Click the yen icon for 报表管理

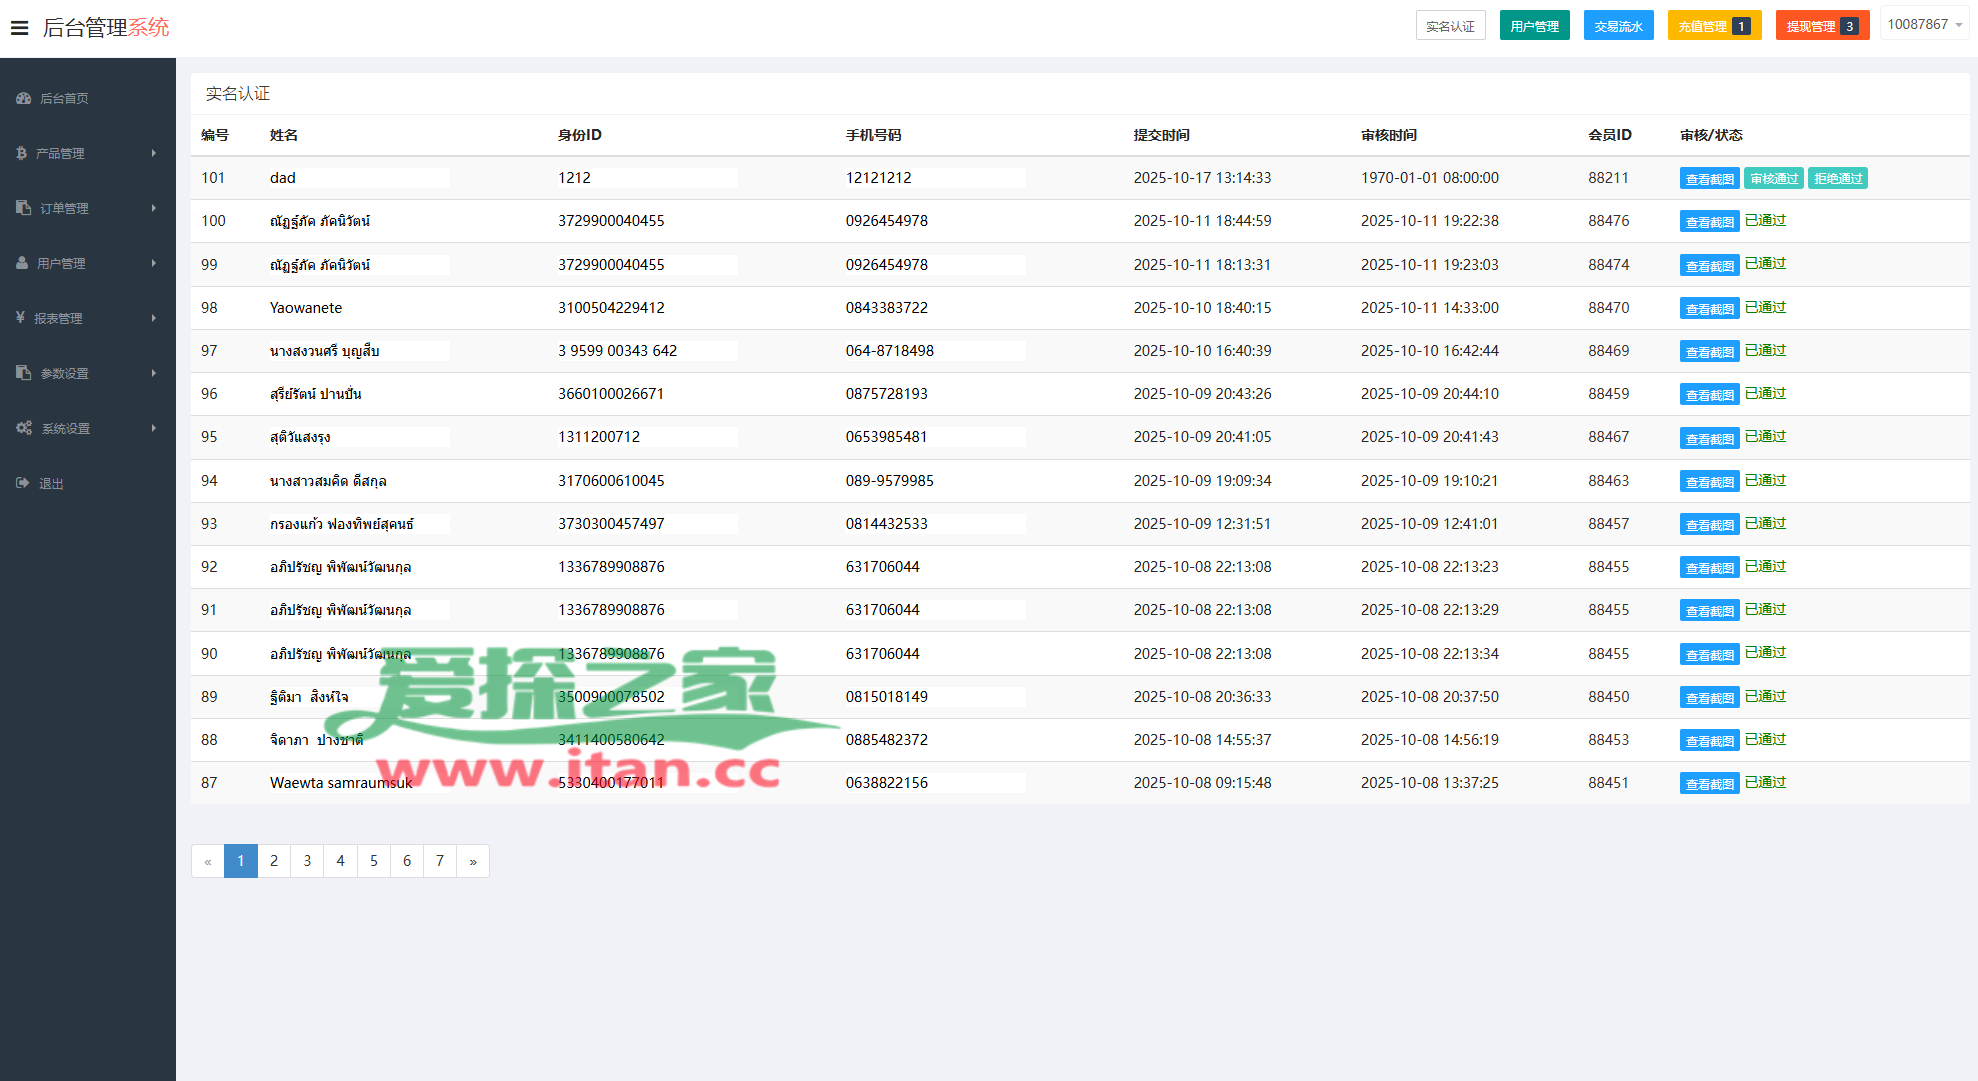coord(20,318)
